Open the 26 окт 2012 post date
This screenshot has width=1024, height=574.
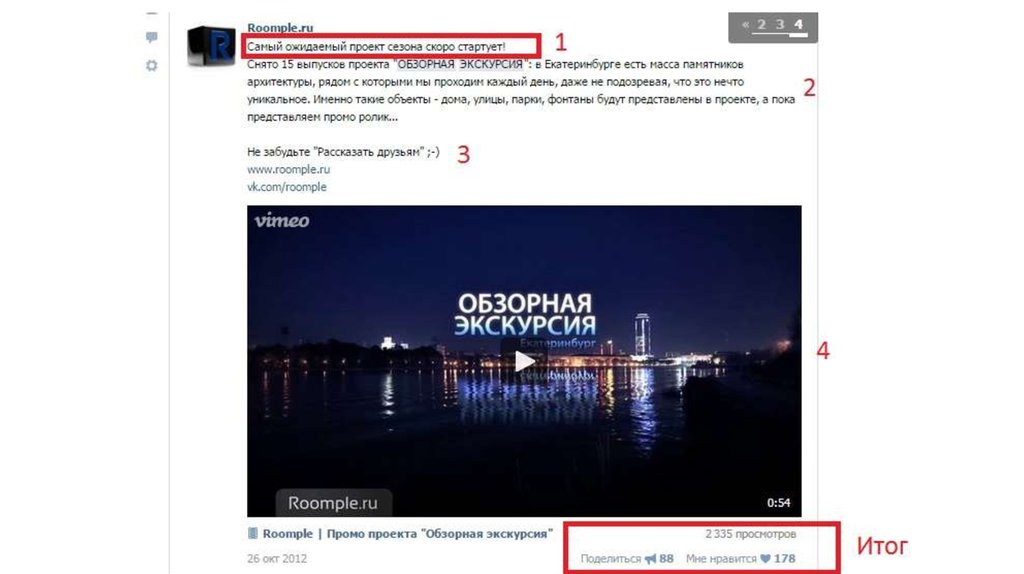click(277, 559)
